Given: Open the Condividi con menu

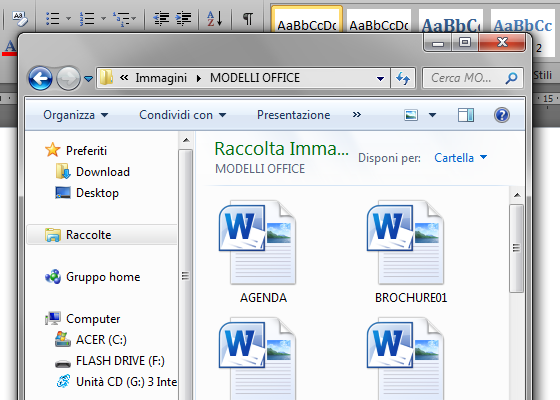Looking at the screenshot, I should tap(182, 115).
